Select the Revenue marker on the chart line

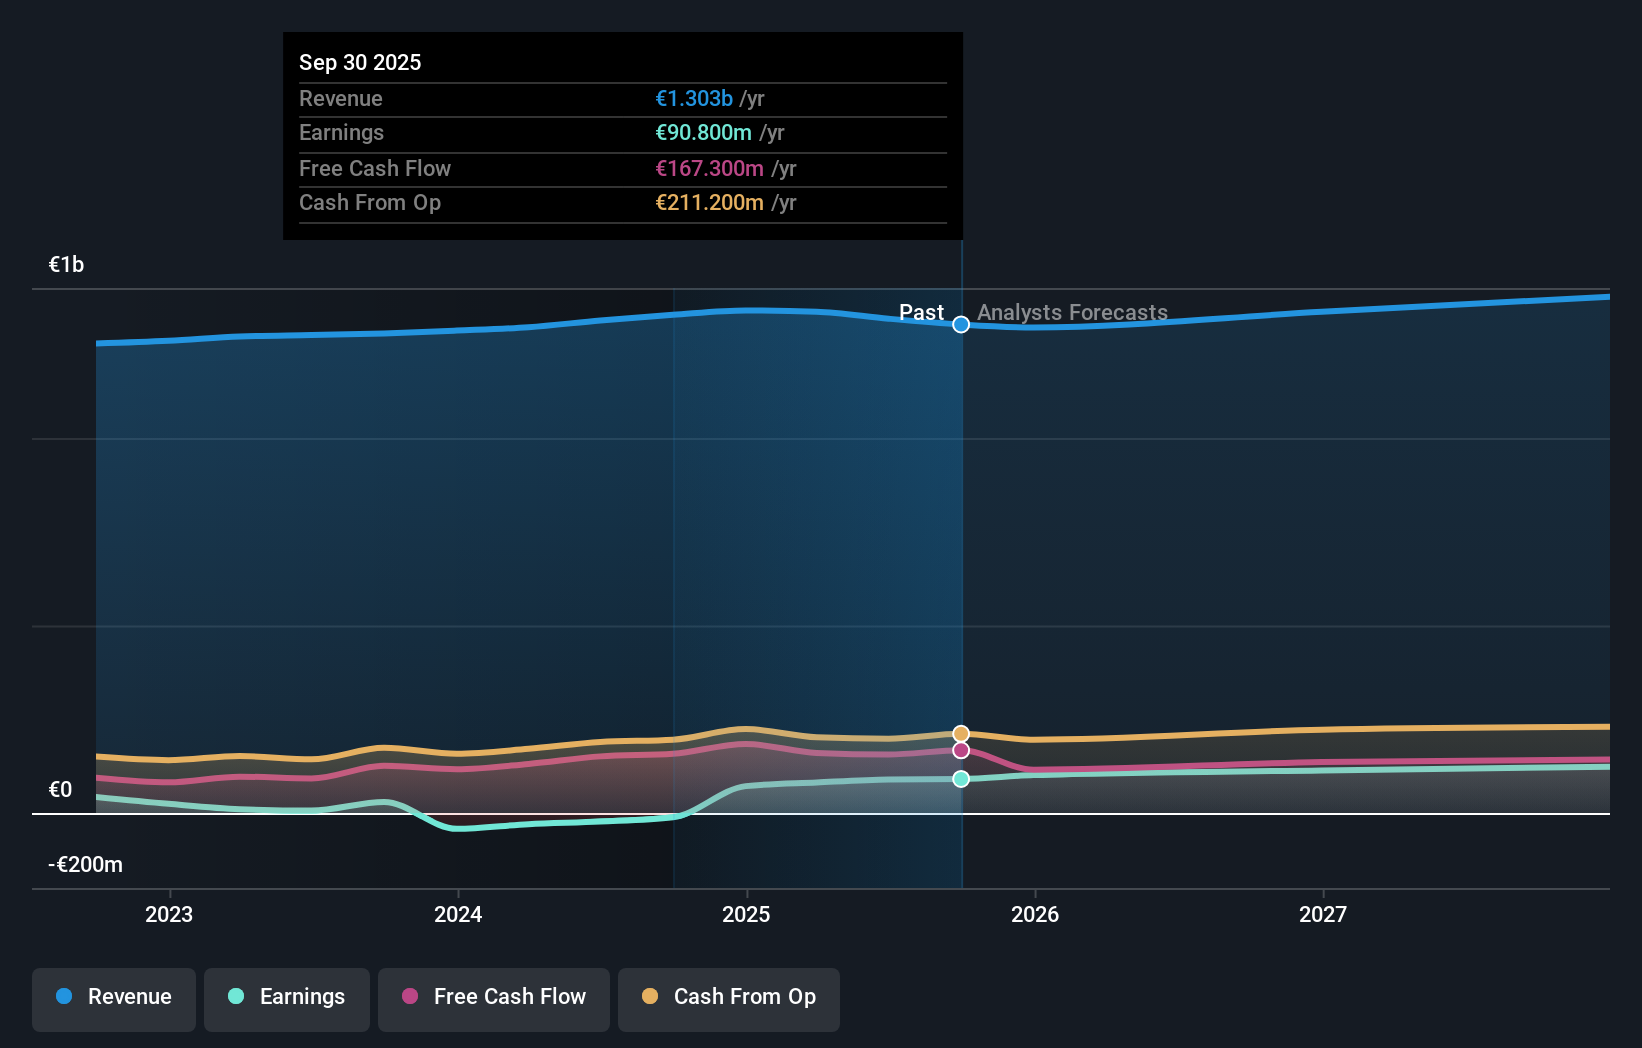[961, 324]
